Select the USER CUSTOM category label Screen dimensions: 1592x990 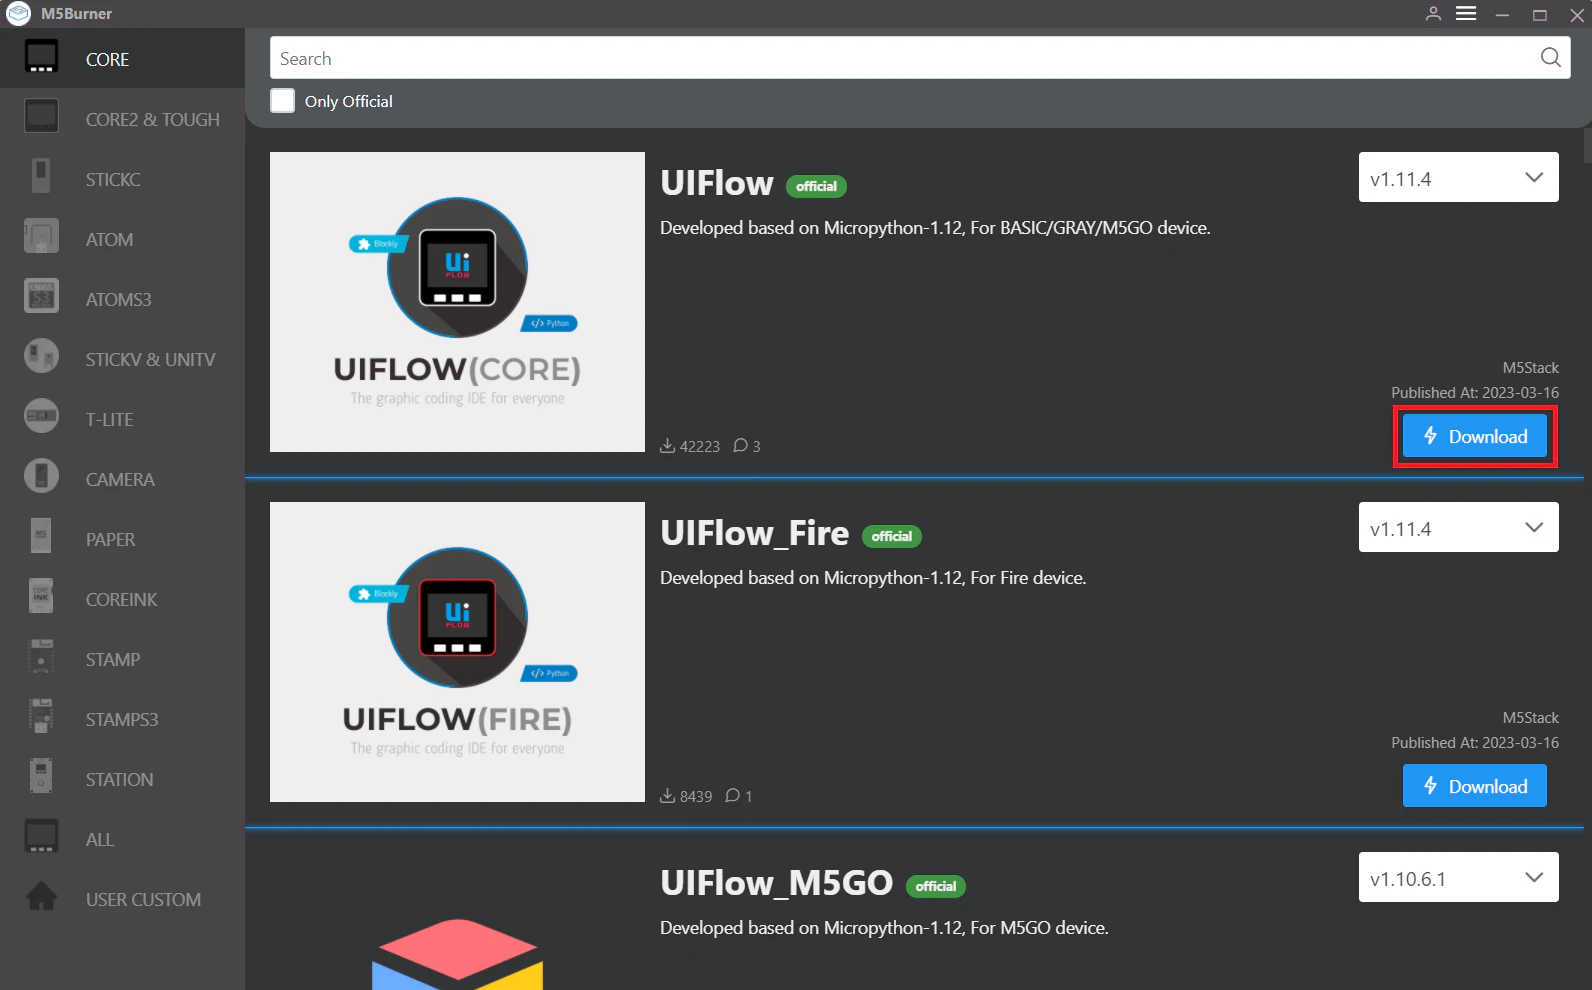click(143, 900)
